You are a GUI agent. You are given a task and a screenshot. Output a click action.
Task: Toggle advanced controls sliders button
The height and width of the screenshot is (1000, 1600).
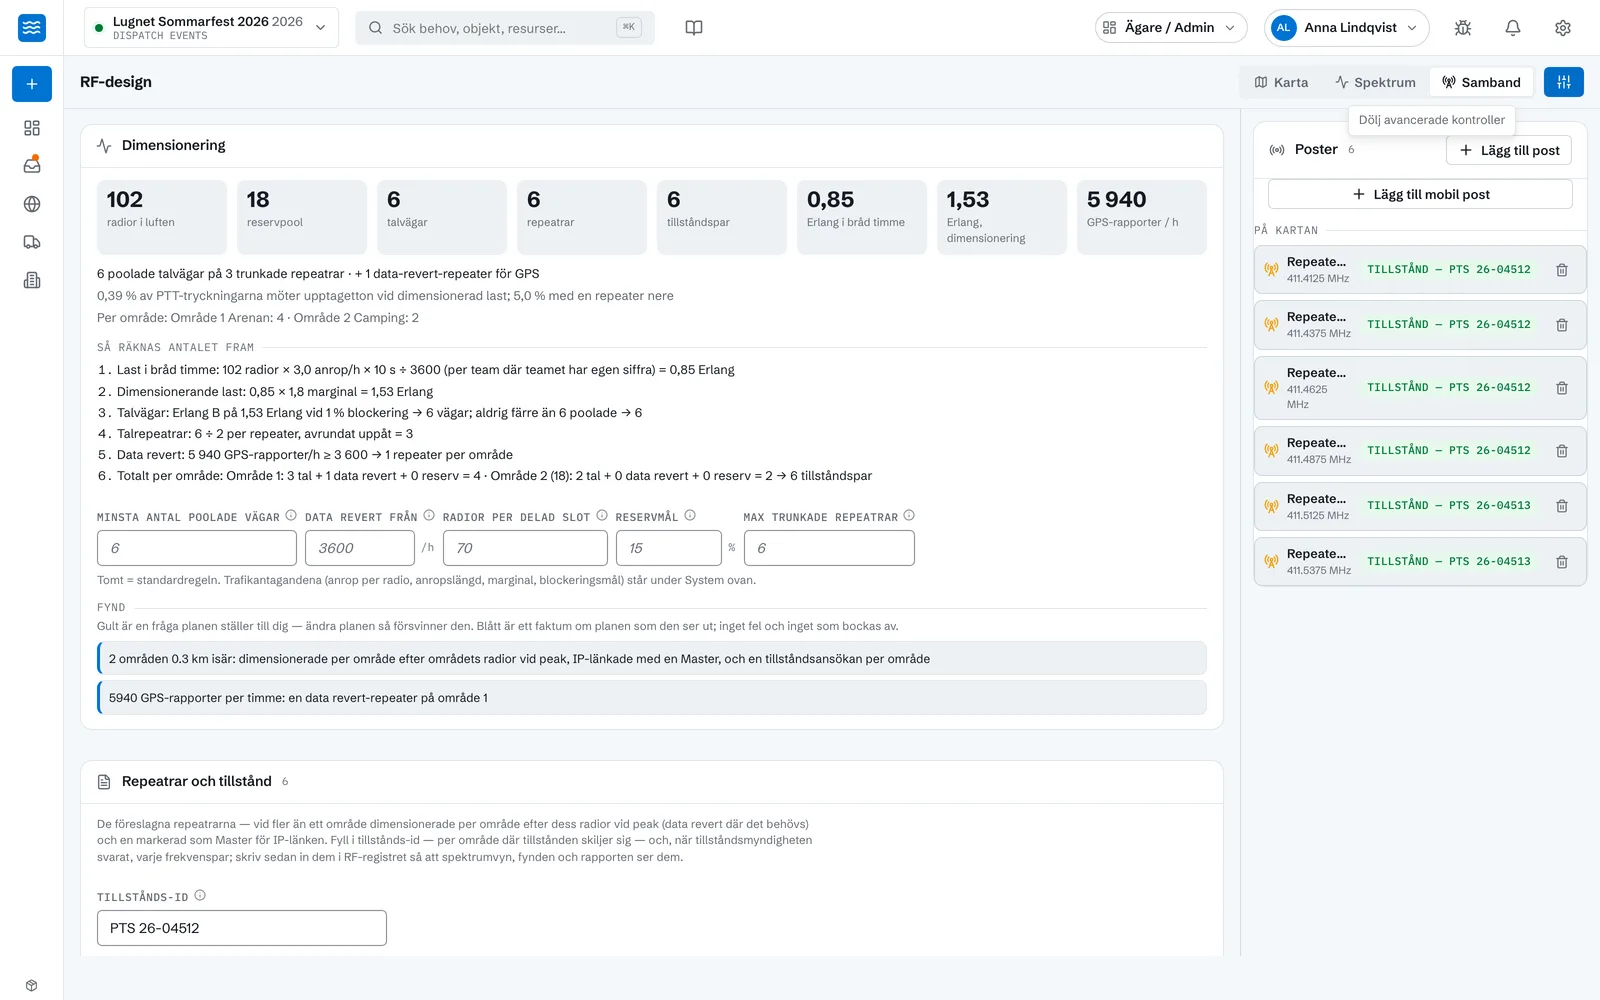(1564, 82)
